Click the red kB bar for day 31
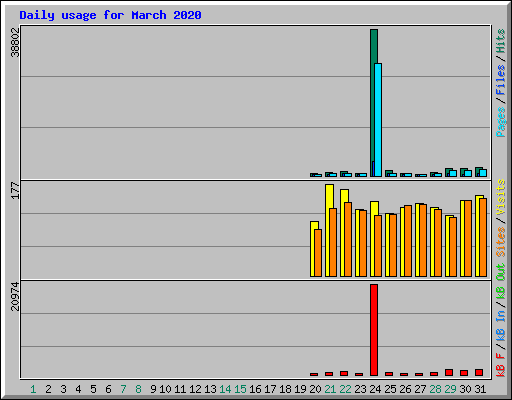512x400 pixels. click(x=479, y=372)
